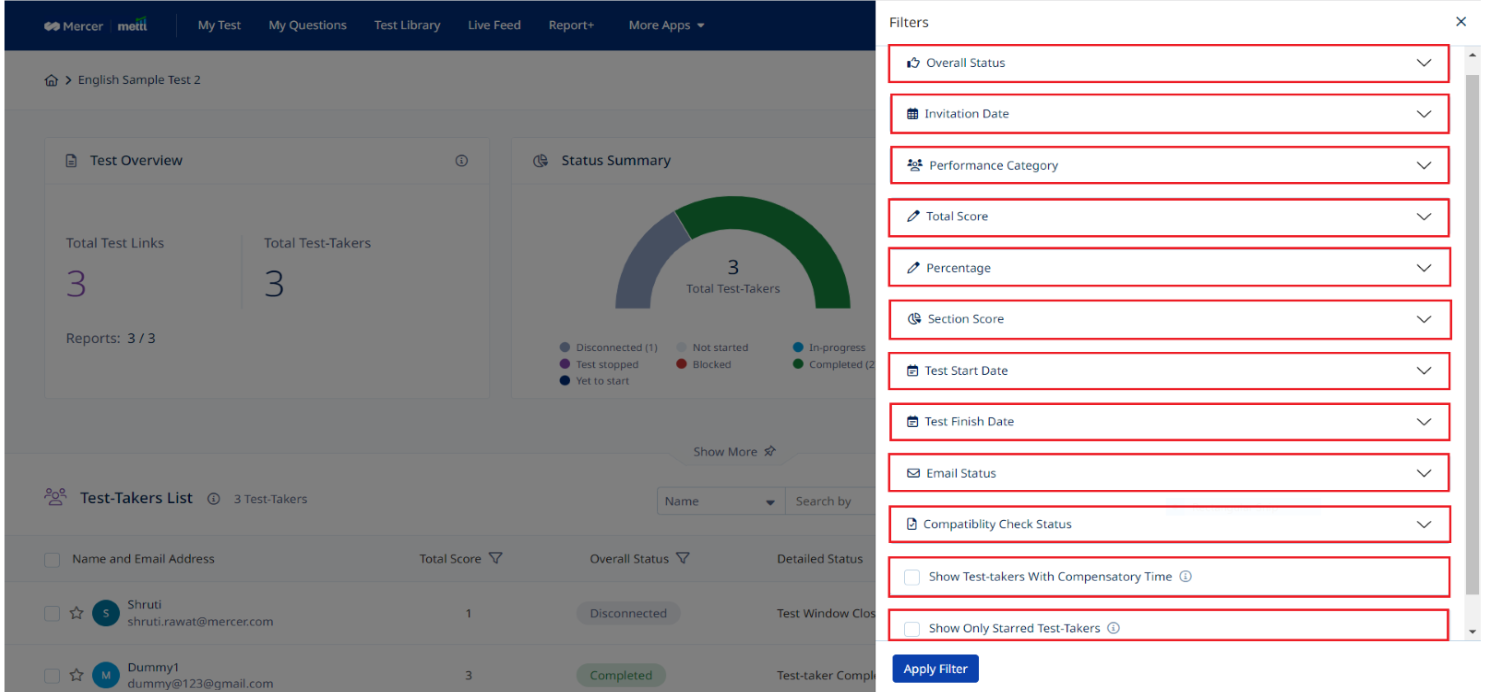Screen dimensions: 1496x692
Task: Star the test-taker Shruti
Action: coord(76,613)
